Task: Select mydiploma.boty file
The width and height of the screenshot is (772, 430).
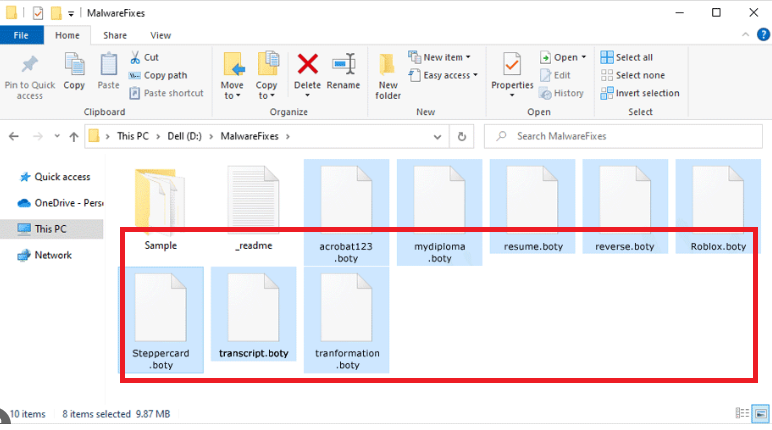Action: pyautogui.click(x=439, y=212)
